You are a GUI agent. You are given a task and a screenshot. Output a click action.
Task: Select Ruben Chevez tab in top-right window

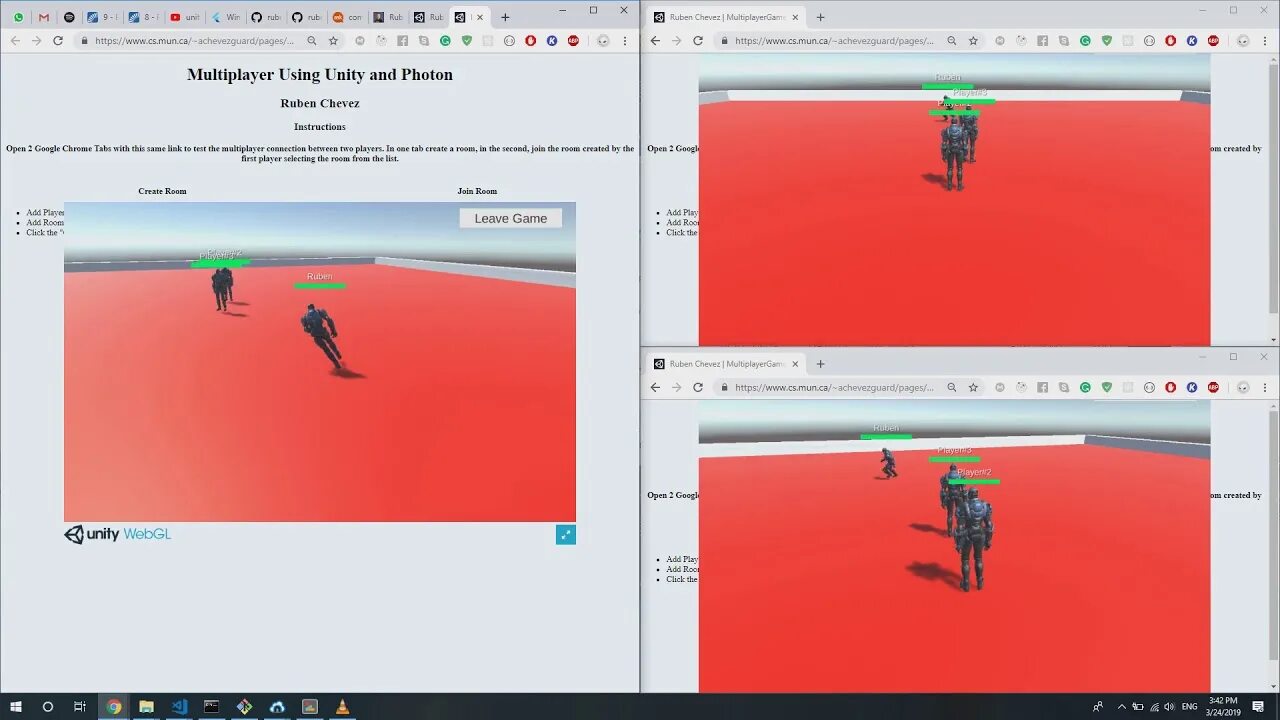coord(727,17)
